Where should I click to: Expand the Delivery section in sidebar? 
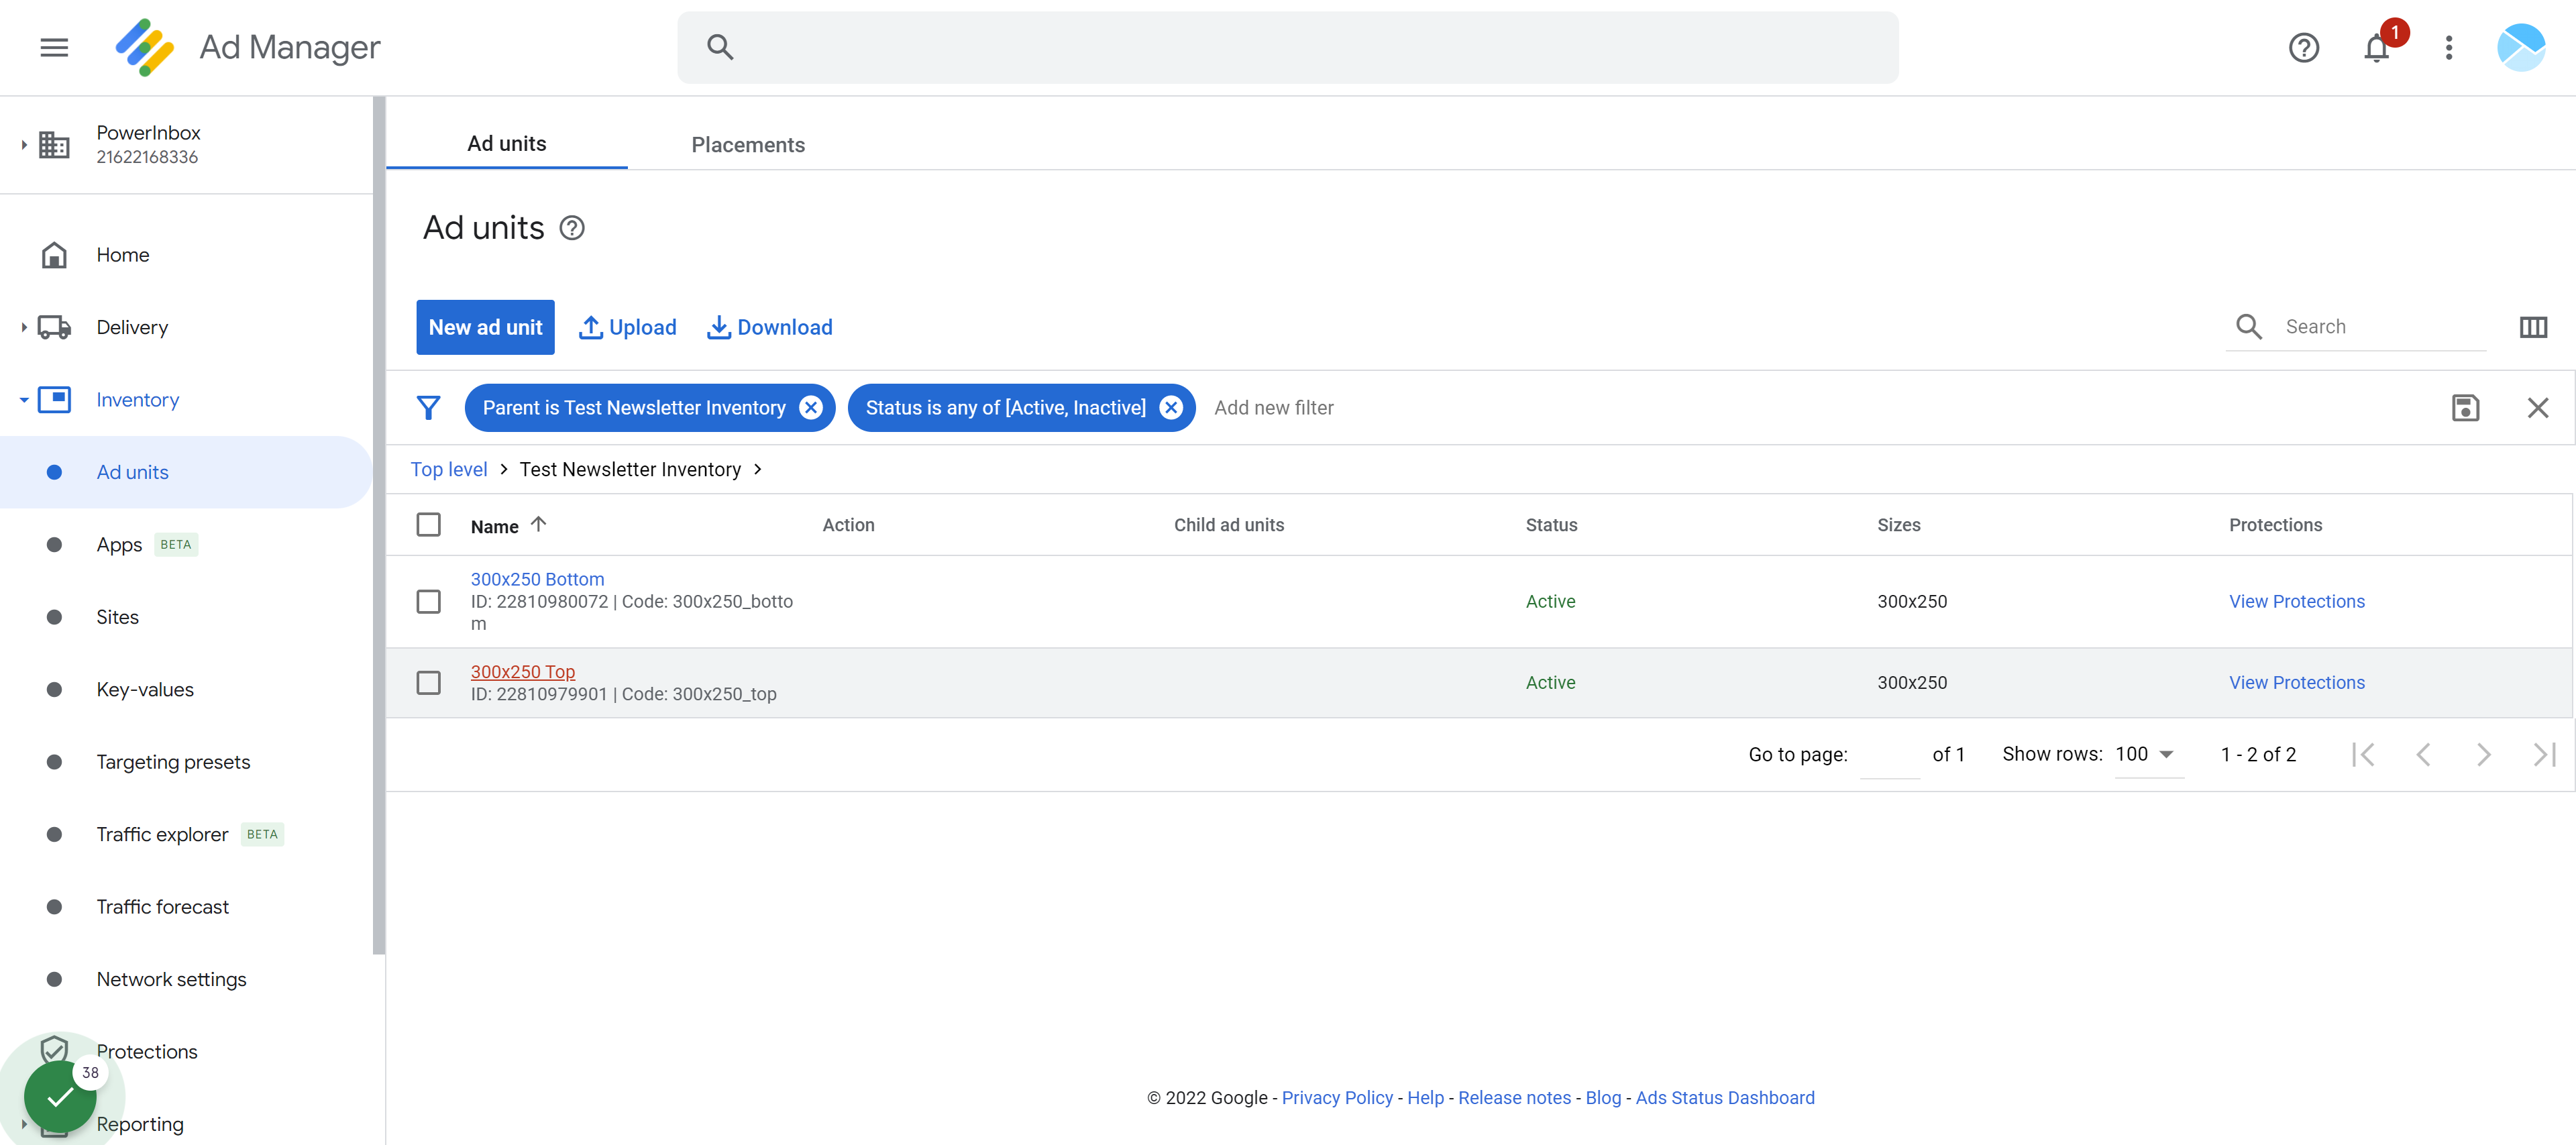[x=24, y=327]
